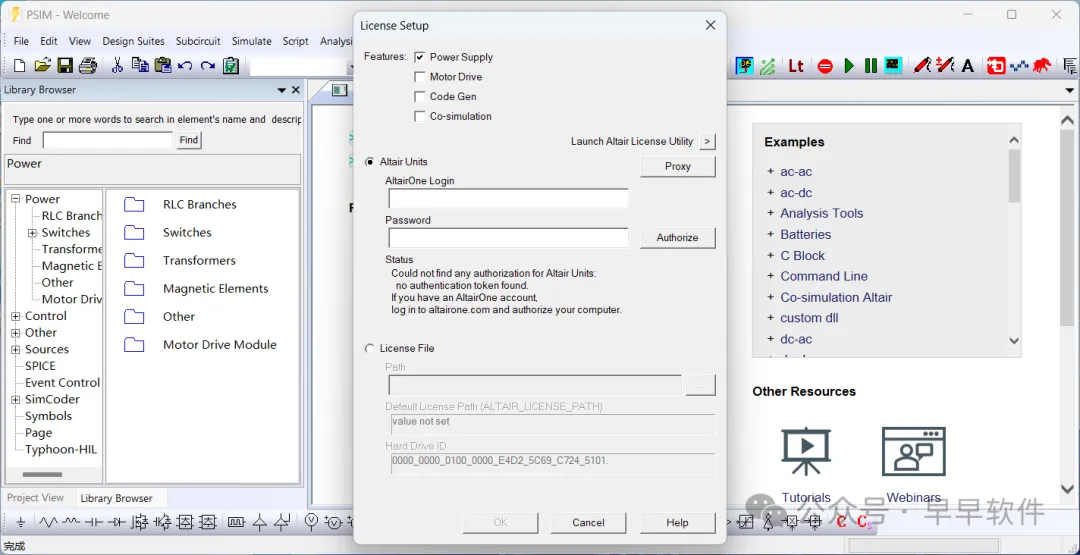
Task: Click Help in License Setup
Action: pyautogui.click(x=677, y=523)
